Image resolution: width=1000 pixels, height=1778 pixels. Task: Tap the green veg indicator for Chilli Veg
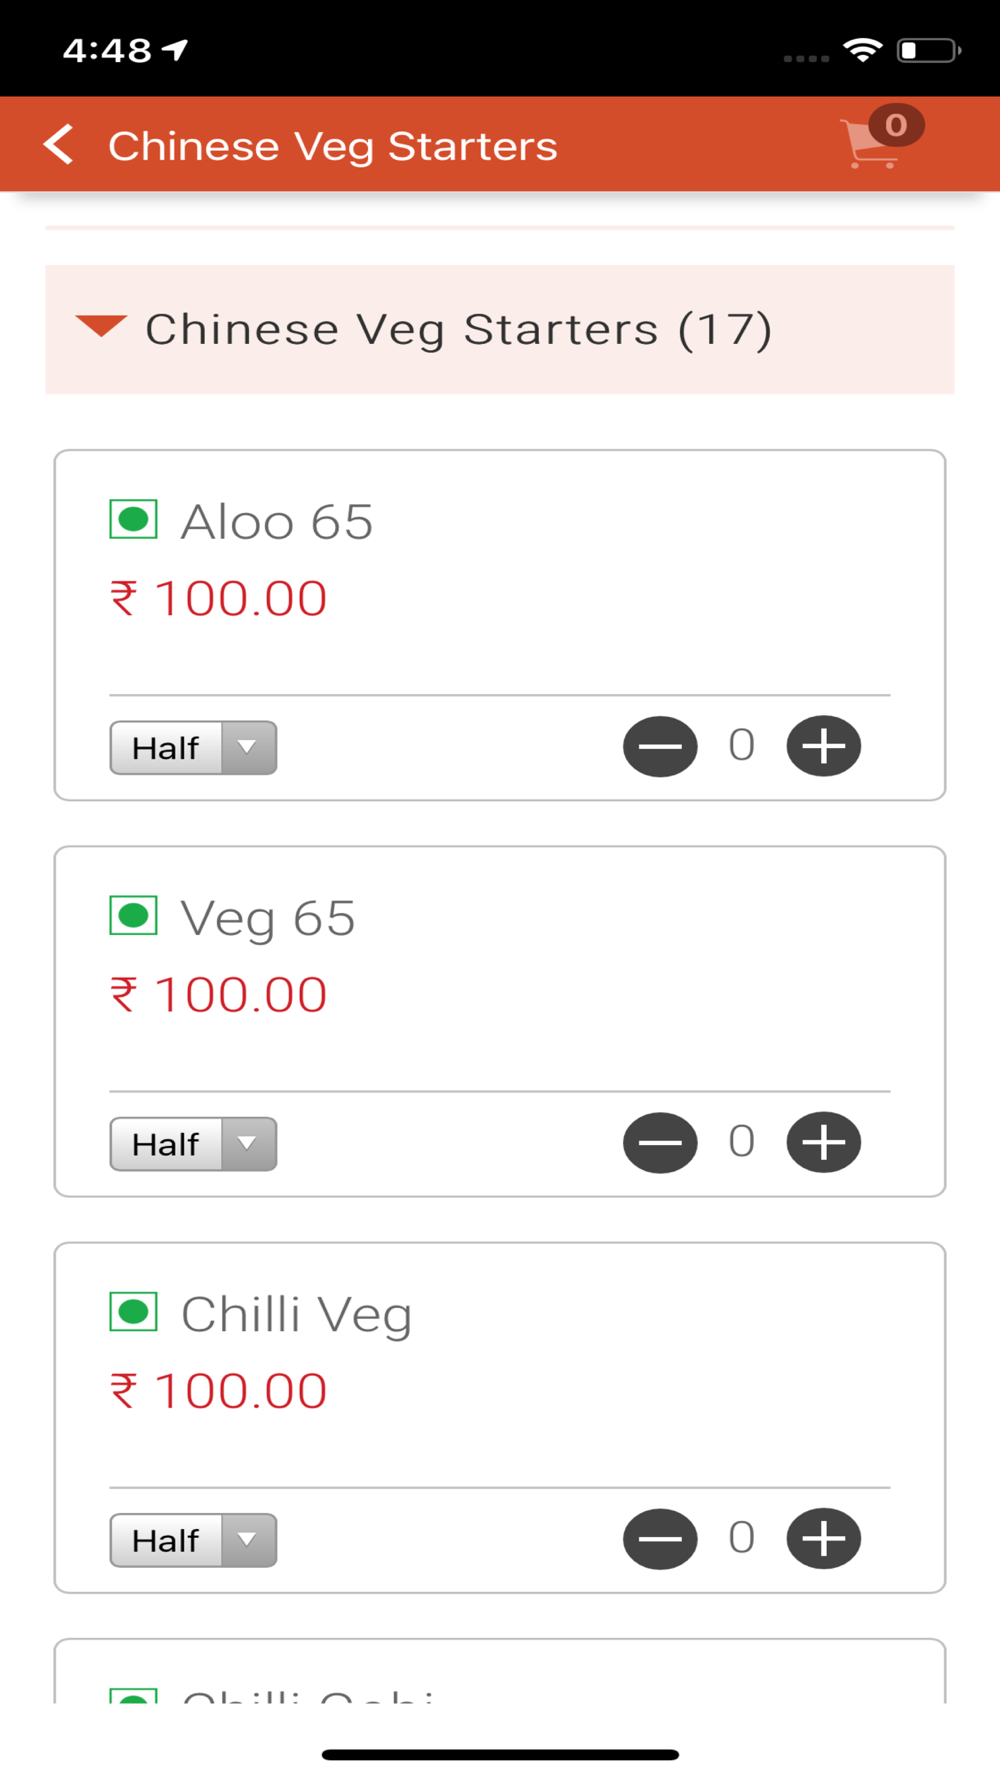[133, 1312]
